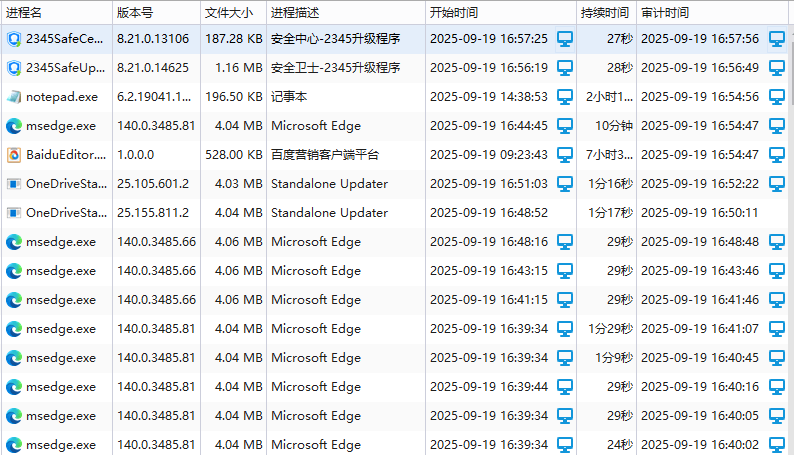Click the audit time 2025-09-19 16:50:11
This screenshot has height=455, width=794.
click(x=700, y=213)
